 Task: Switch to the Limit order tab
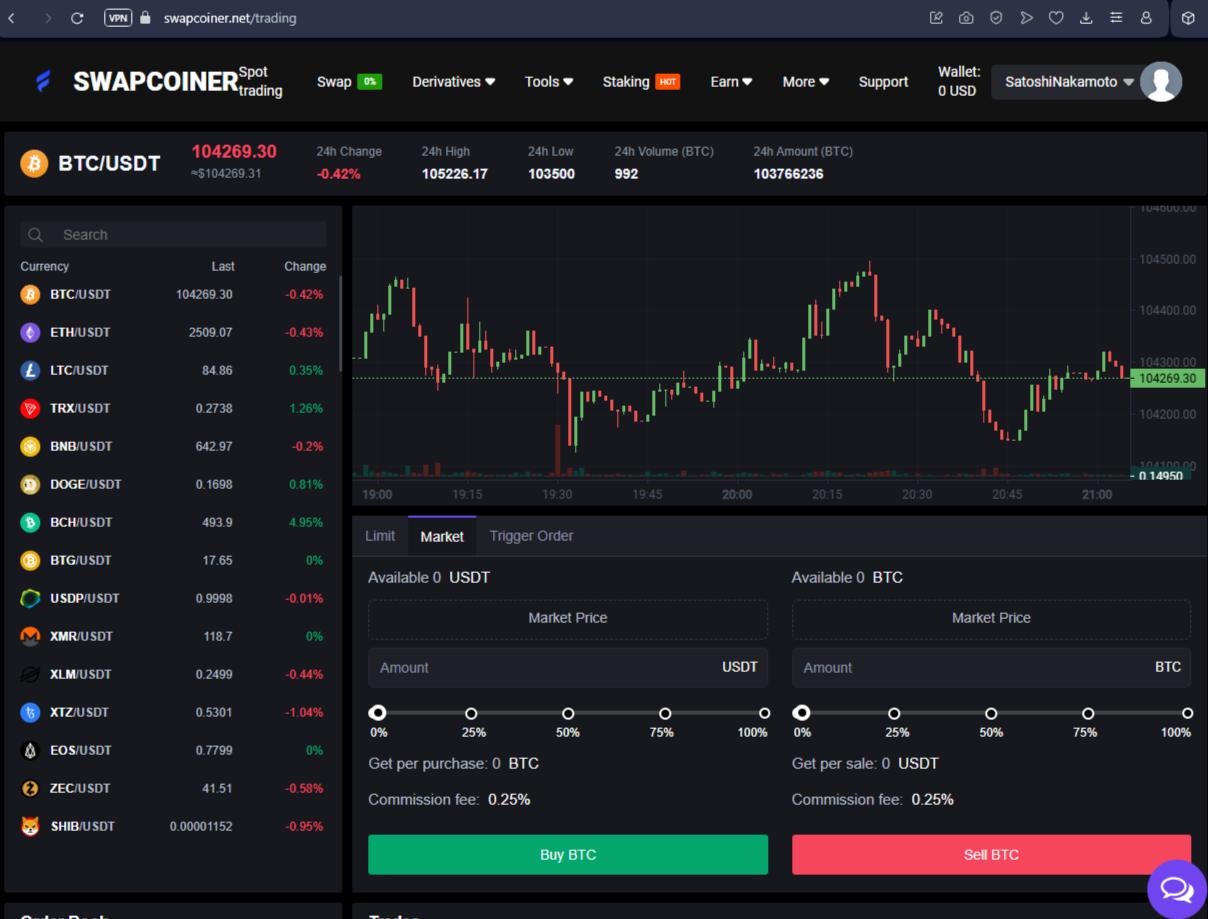click(x=380, y=536)
